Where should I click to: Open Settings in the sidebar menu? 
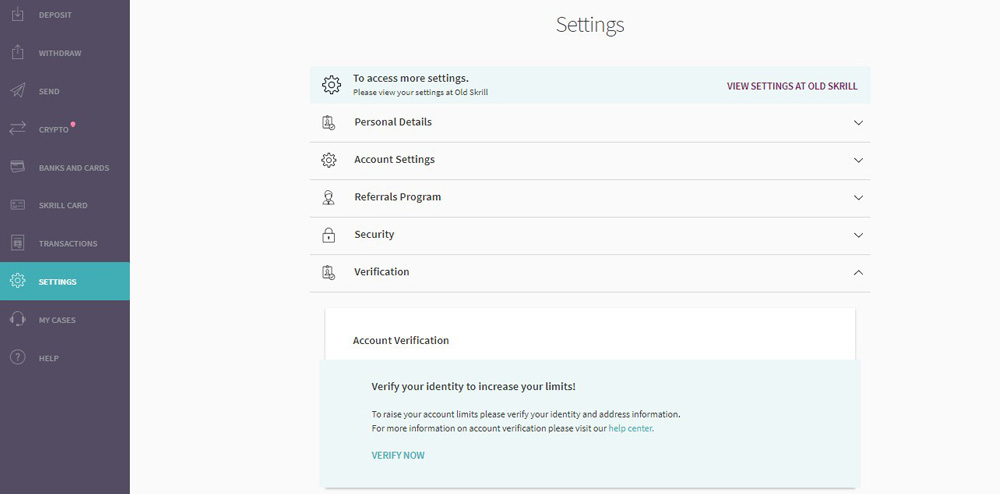57,282
